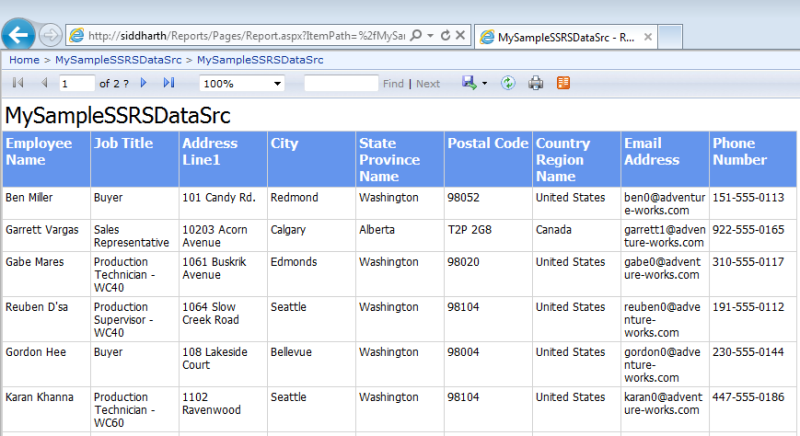Click the browser forward button

click(49, 36)
